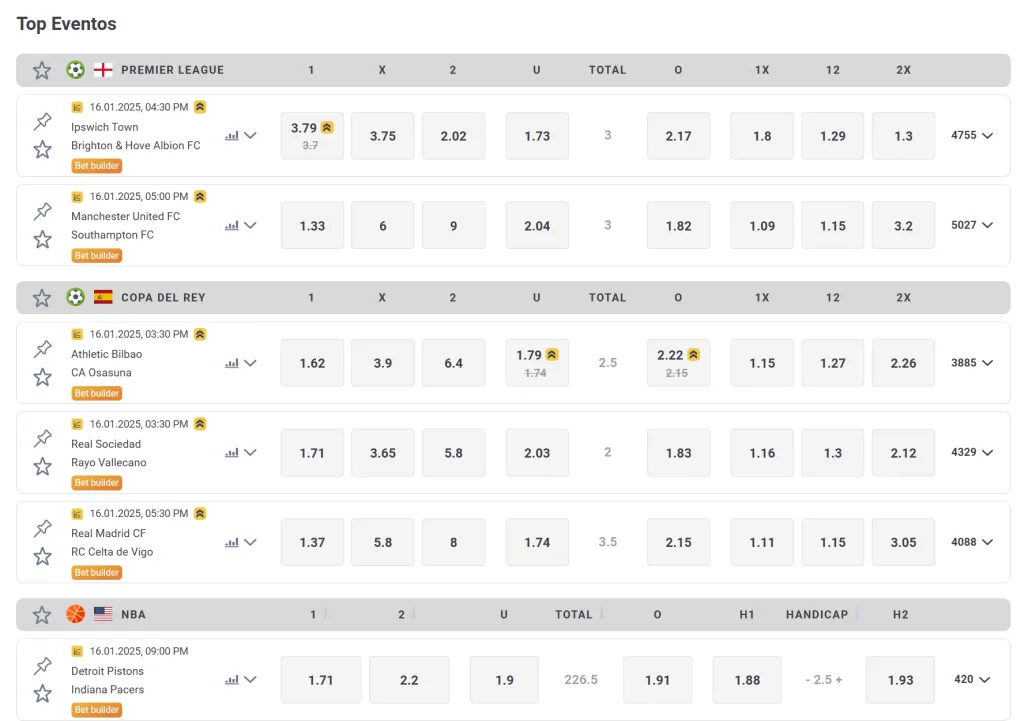The image size is (1024, 721).
Task: View stats chart for Athletic Bilbao match
Action: coord(232,364)
